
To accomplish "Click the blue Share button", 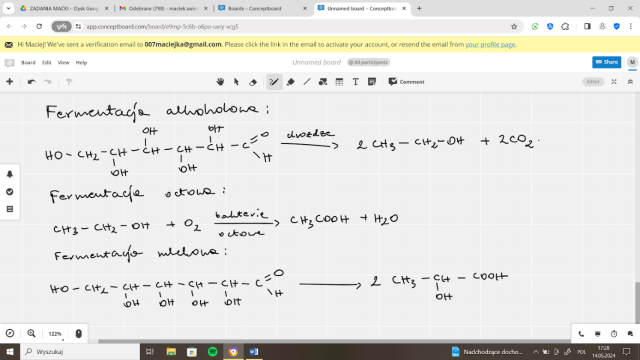I will pos(607,62).
